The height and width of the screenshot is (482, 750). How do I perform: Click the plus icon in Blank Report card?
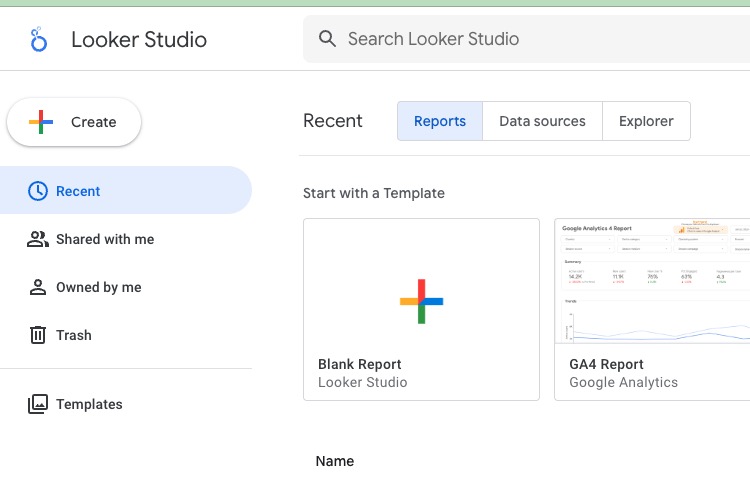click(421, 301)
